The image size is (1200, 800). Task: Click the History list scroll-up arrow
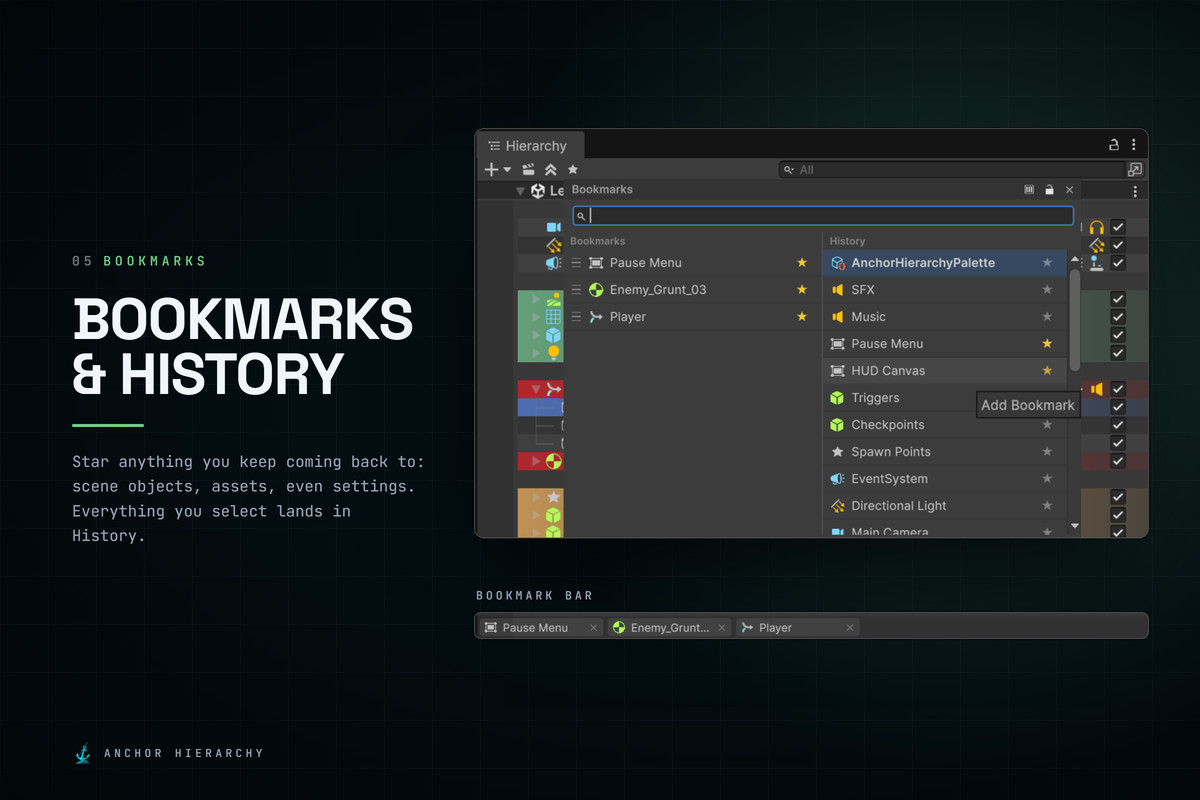1075,257
